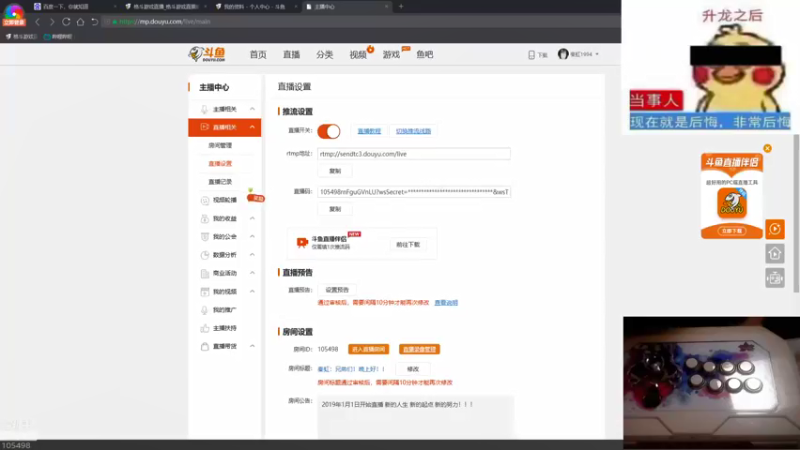Expand the 我的公会 sidebar chevron
800x450 pixels.
(x=252, y=237)
